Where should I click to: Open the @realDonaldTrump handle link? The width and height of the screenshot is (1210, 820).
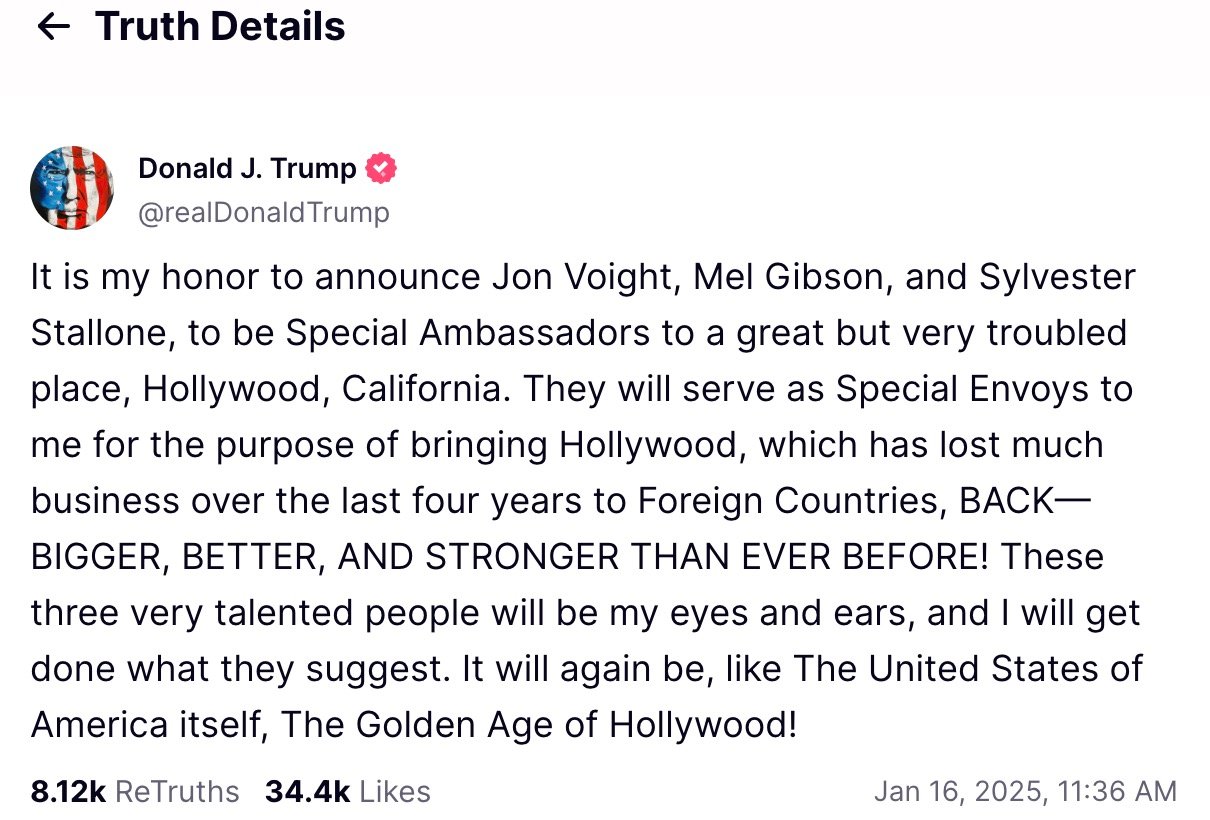263,212
